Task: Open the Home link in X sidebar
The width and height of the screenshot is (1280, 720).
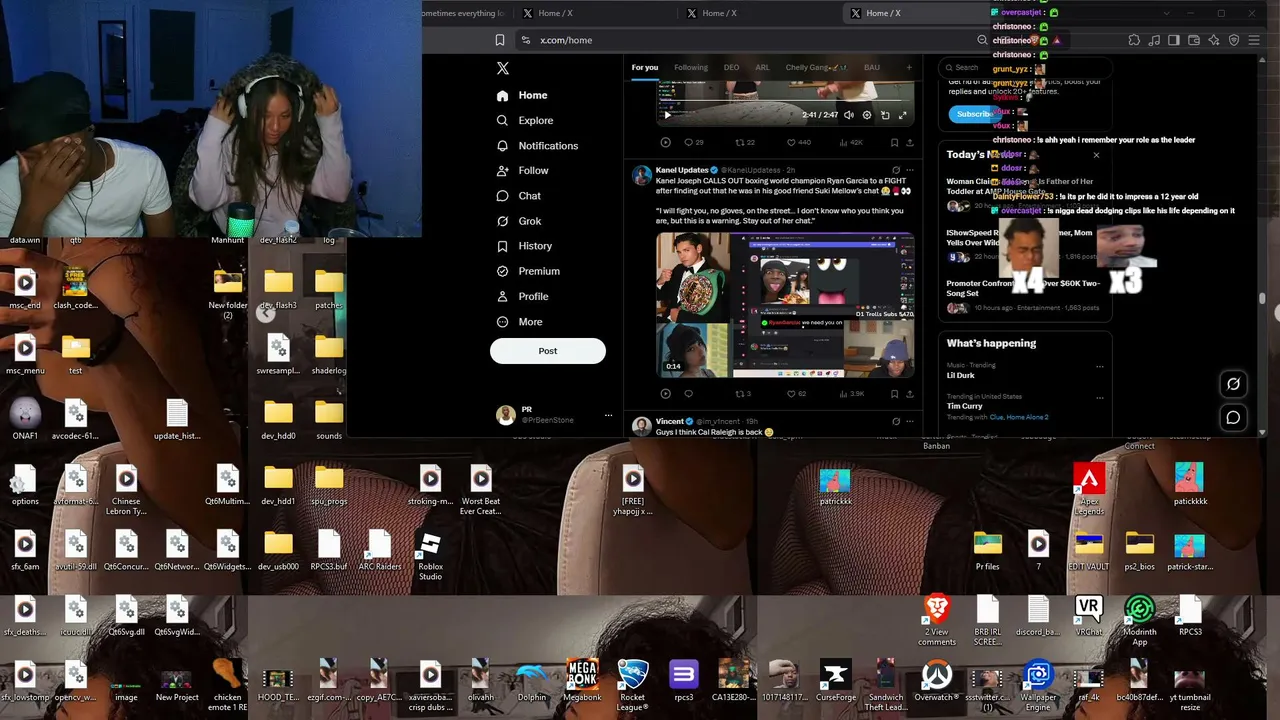Action: (522, 96)
